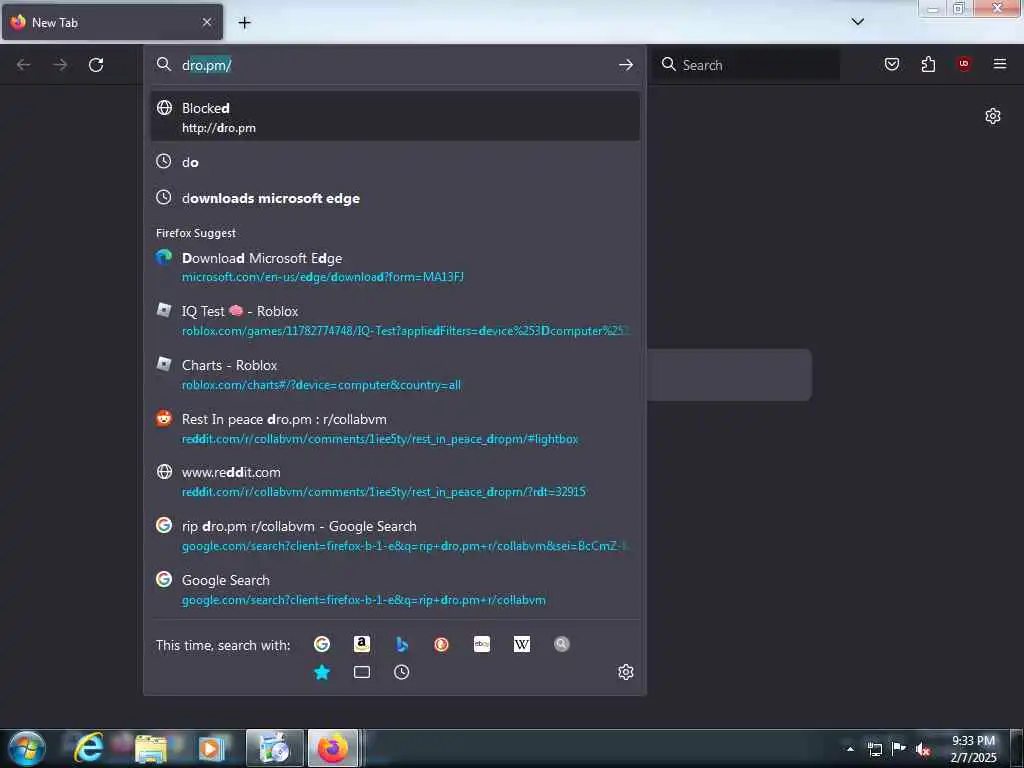Search this time with Bing
This screenshot has width=1024, height=768.
tap(402, 645)
